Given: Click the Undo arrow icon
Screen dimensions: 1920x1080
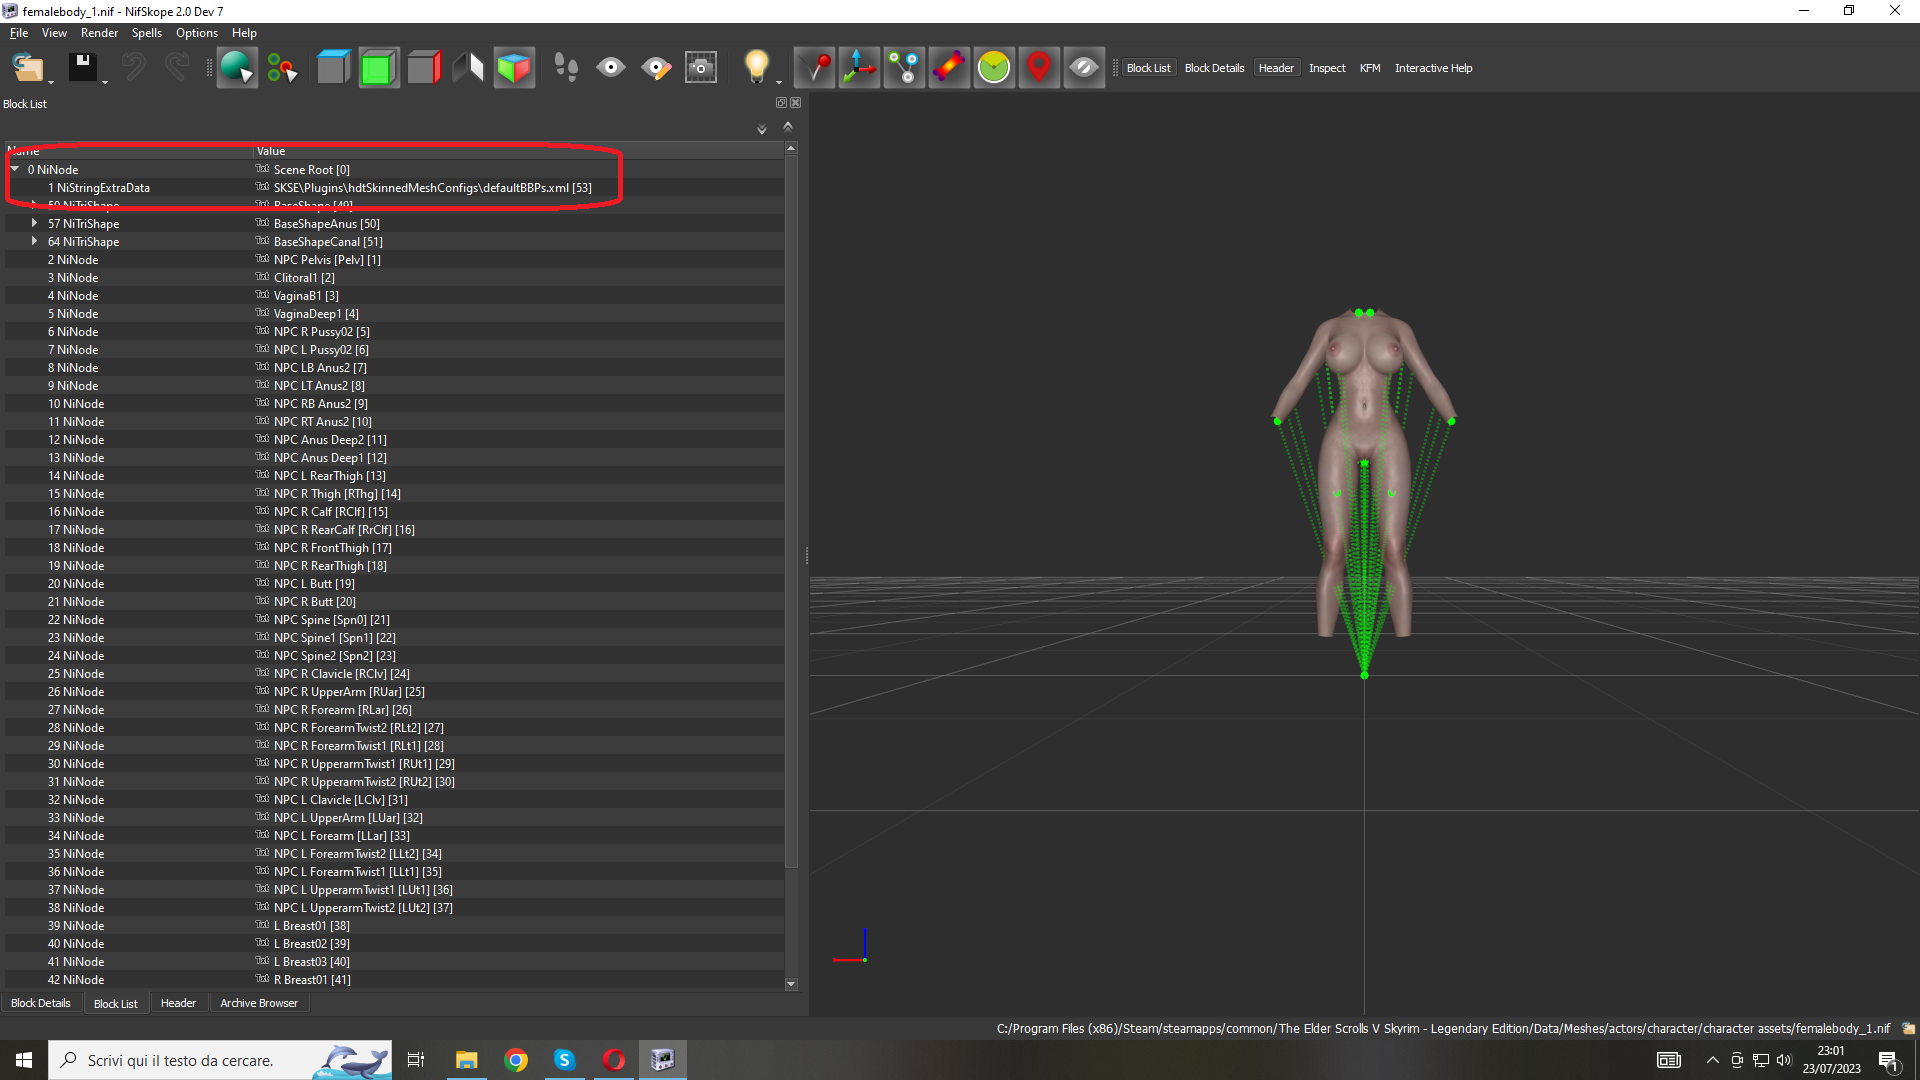Looking at the screenshot, I should click(133, 67).
